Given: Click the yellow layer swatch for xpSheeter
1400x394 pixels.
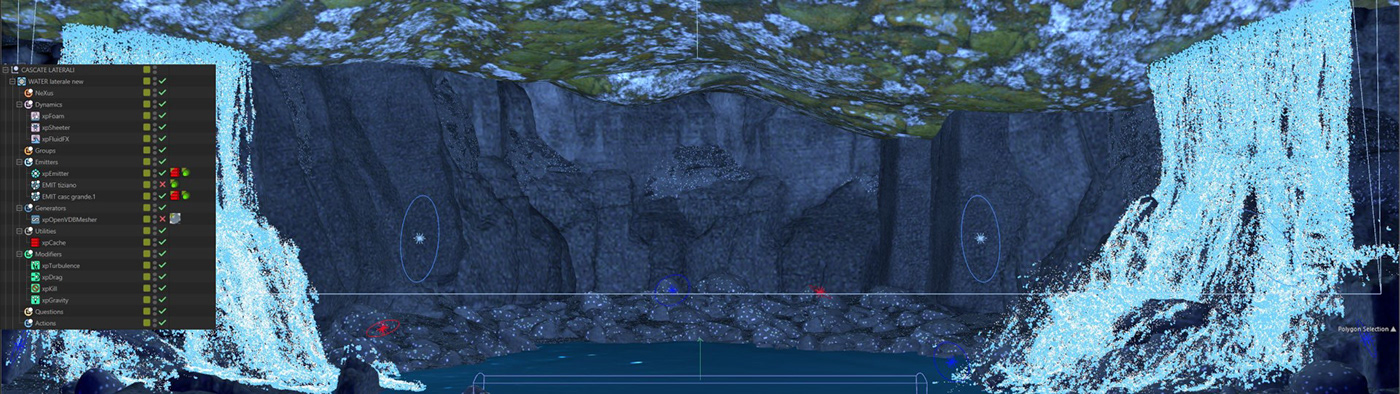Looking at the screenshot, I should coord(146,128).
